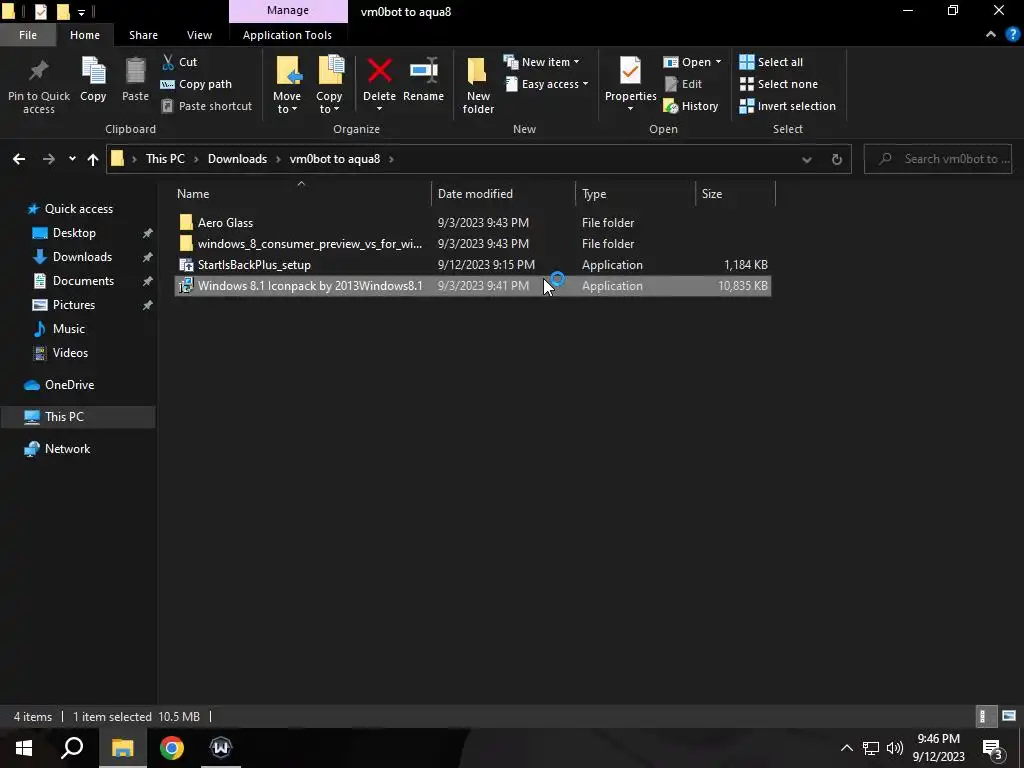Expand the Open dropdown in ribbon
Image resolution: width=1024 pixels, height=768 pixels.
click(692, 62)
